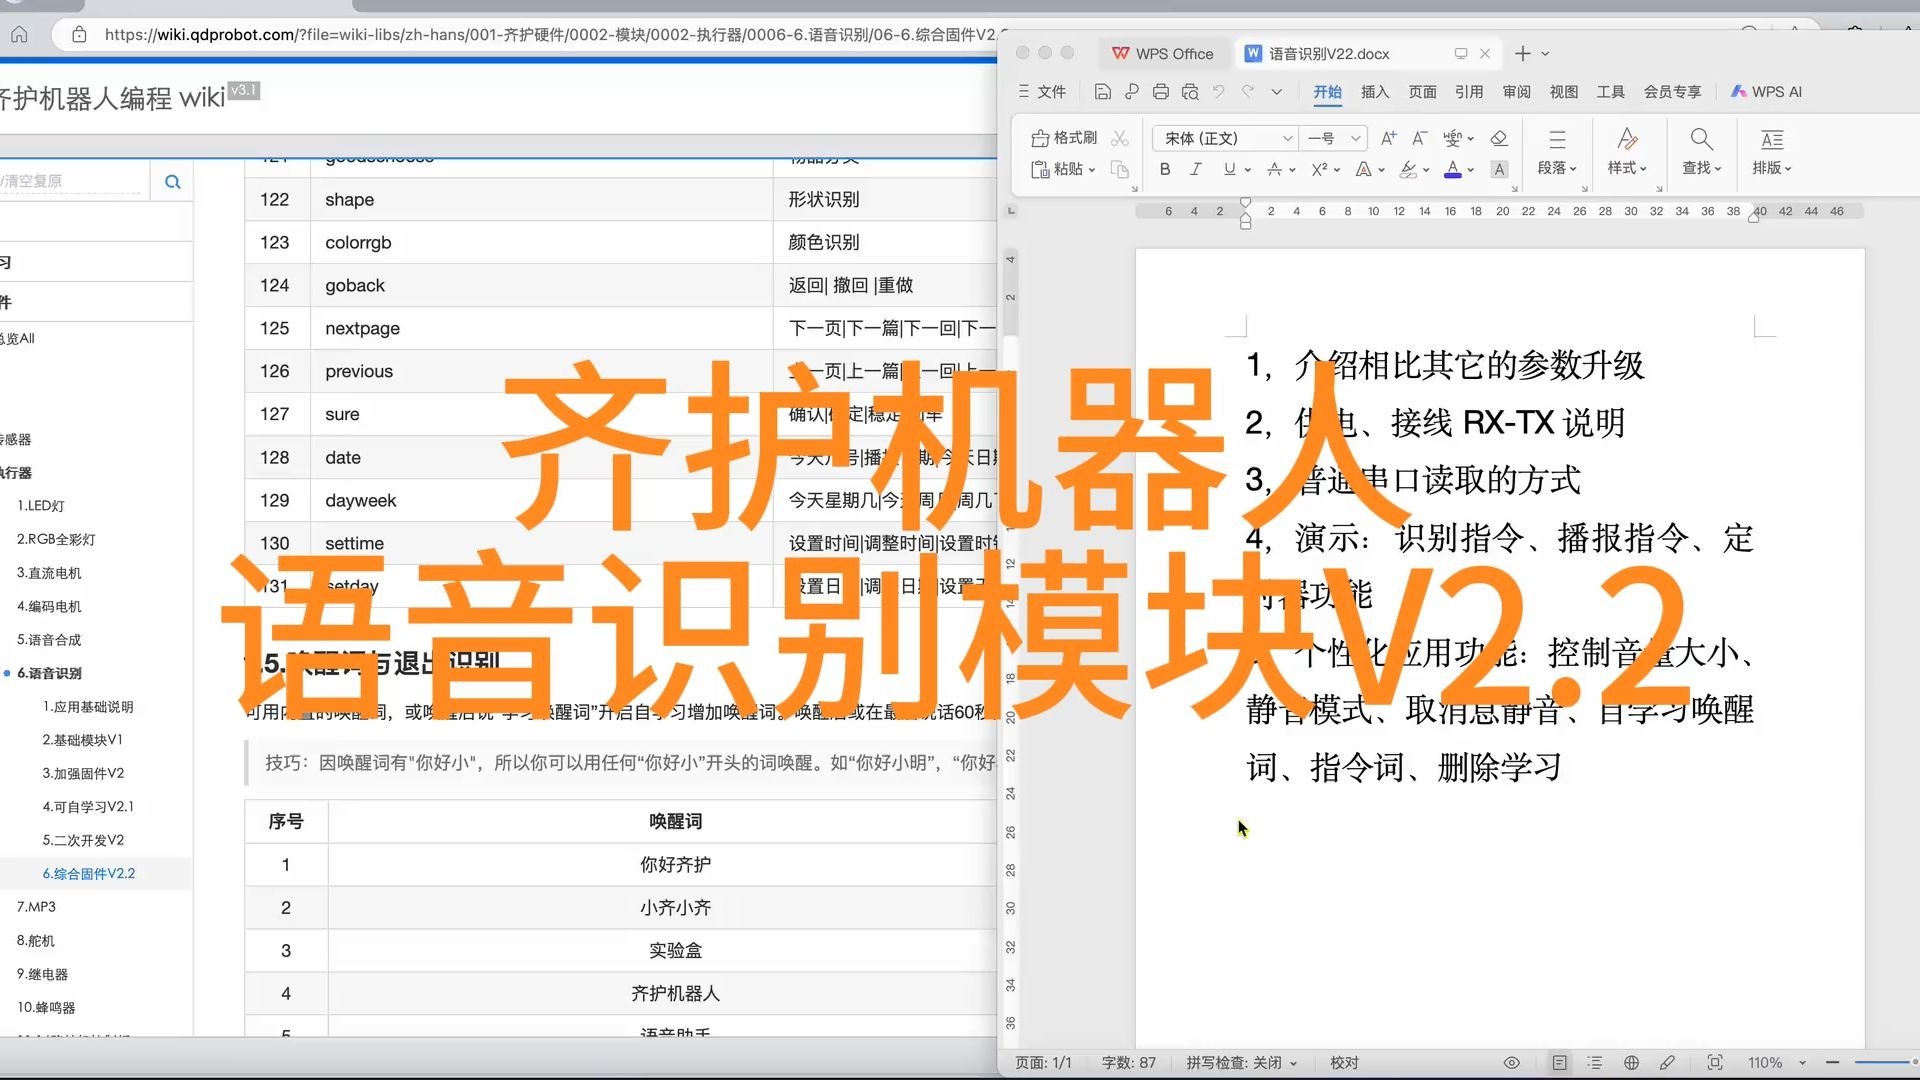Screen dimensions: 1920x1080
Task: Click the print icon in WPS toolbar
Action: pyautogui.click(x=1160, y=92)
